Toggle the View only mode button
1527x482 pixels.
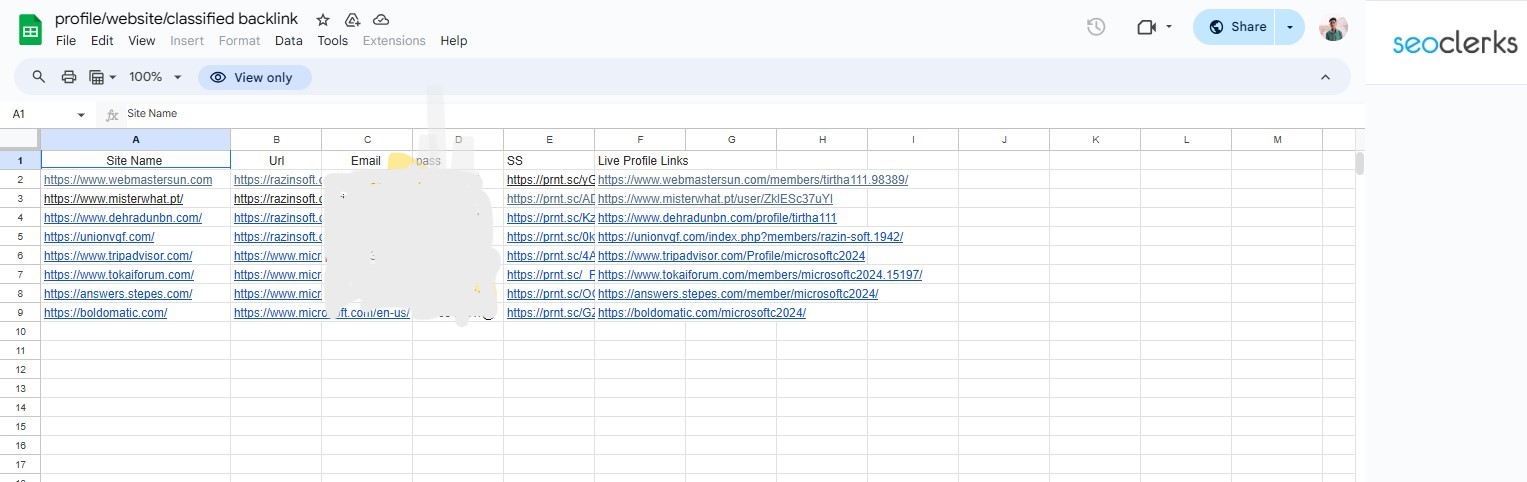coord(254,77)
